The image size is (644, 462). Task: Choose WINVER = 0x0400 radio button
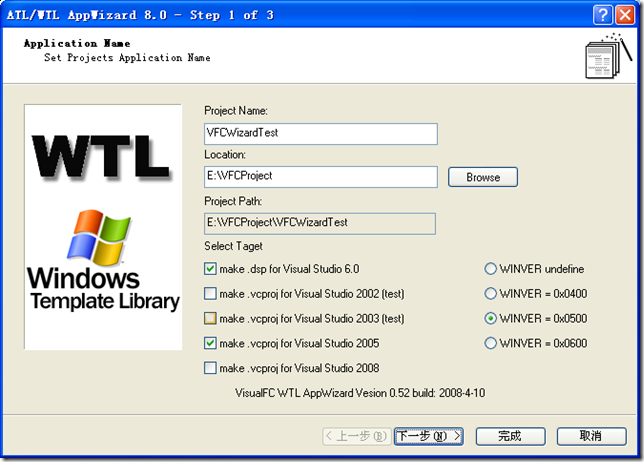(491, 294)
